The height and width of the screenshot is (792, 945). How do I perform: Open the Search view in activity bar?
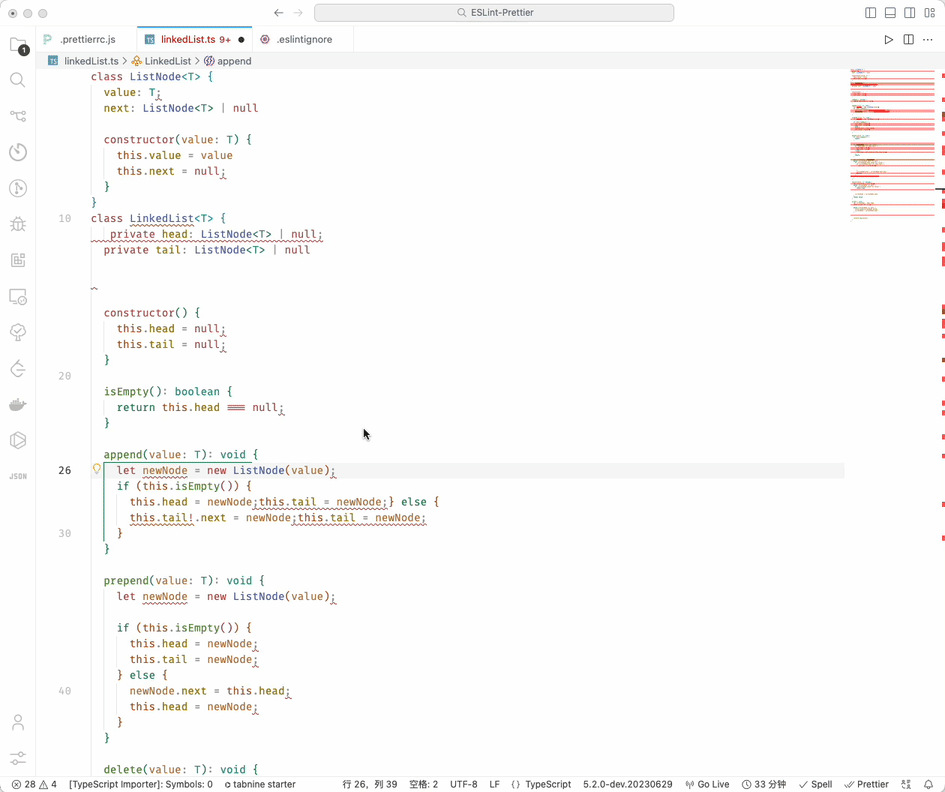[x=18, y=80]
